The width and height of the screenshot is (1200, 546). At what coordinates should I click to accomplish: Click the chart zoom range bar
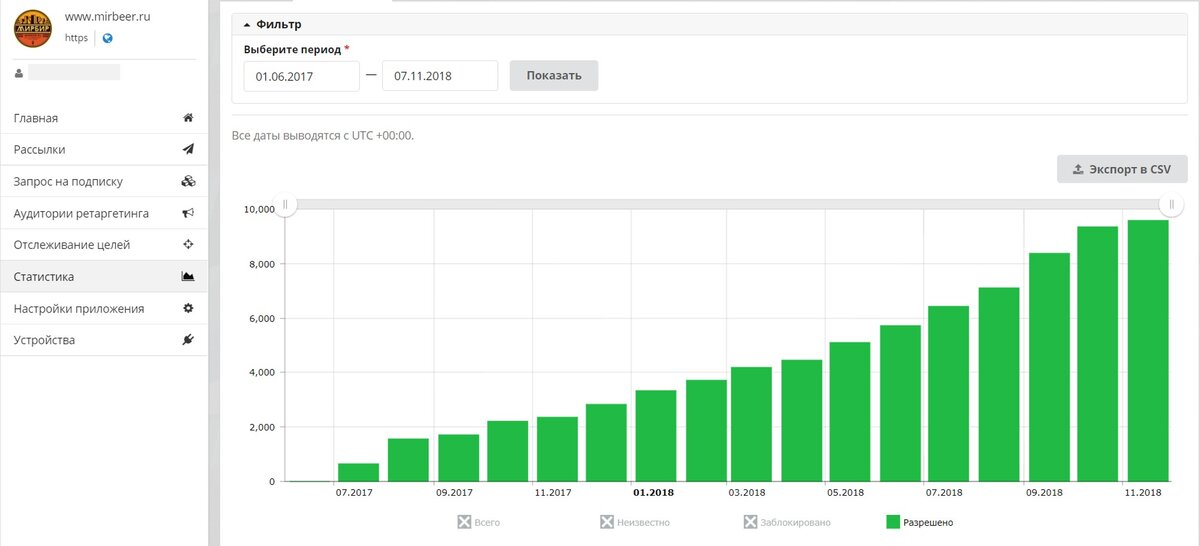coord(728,204)
